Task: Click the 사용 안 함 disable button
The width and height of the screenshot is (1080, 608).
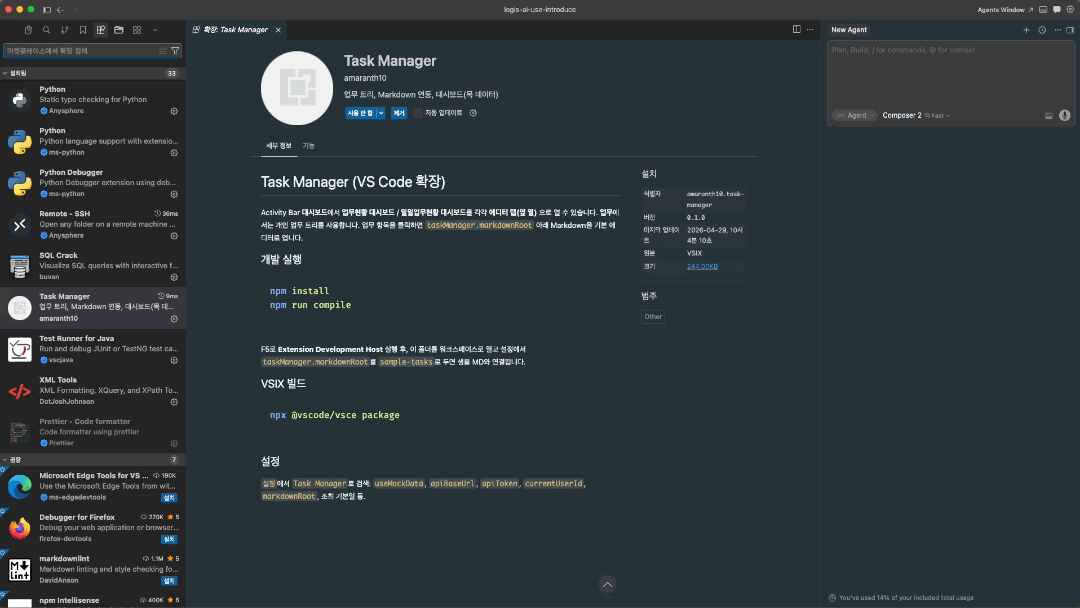Action: pyautogui.click(x=360, y=113)
